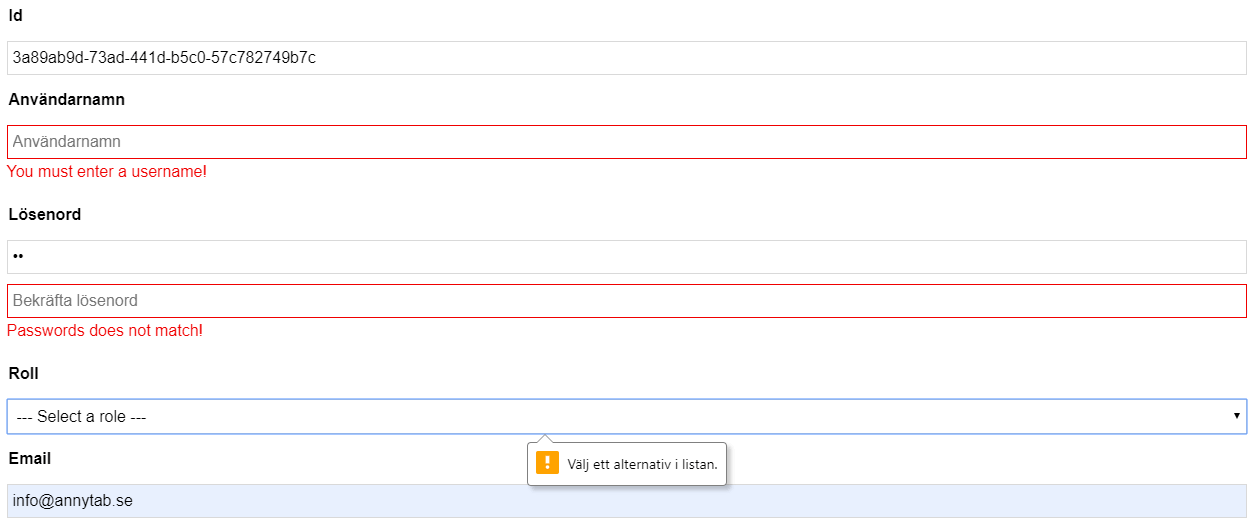Click the username required error message
Screen dimensions: 1255x528
107,172
